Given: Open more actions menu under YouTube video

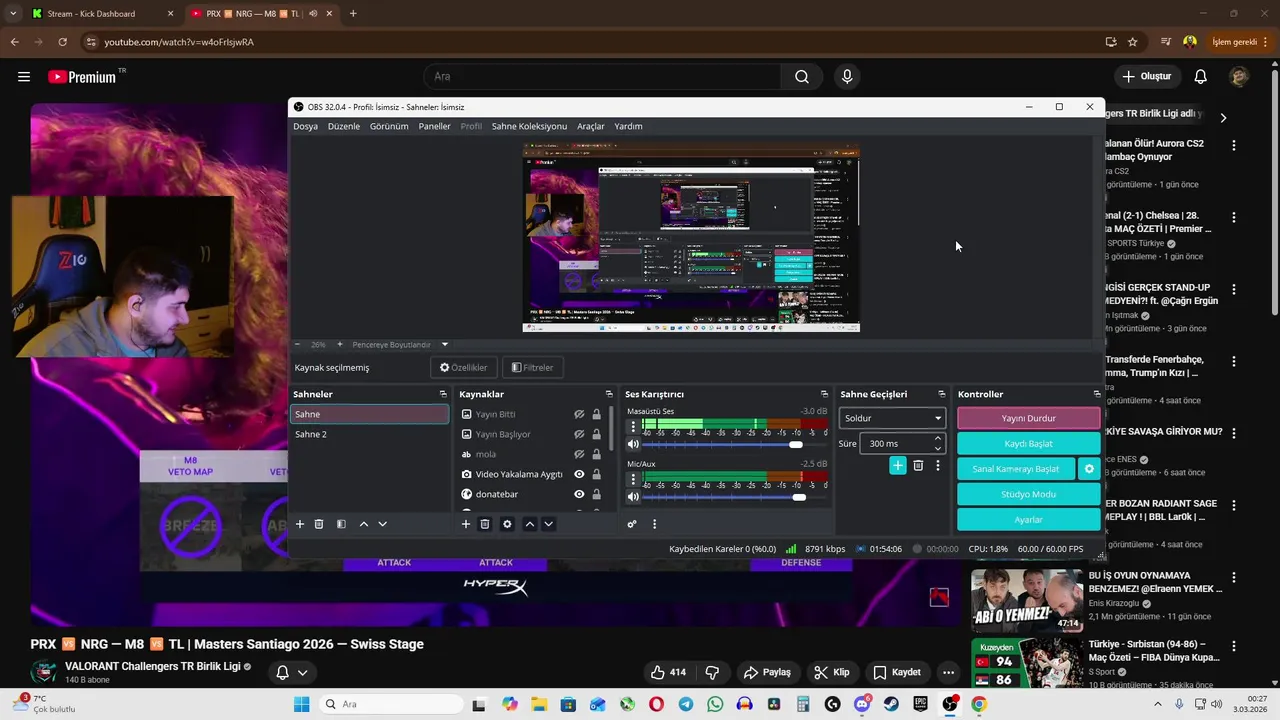Looking at the screenshot, I should 948,672.
